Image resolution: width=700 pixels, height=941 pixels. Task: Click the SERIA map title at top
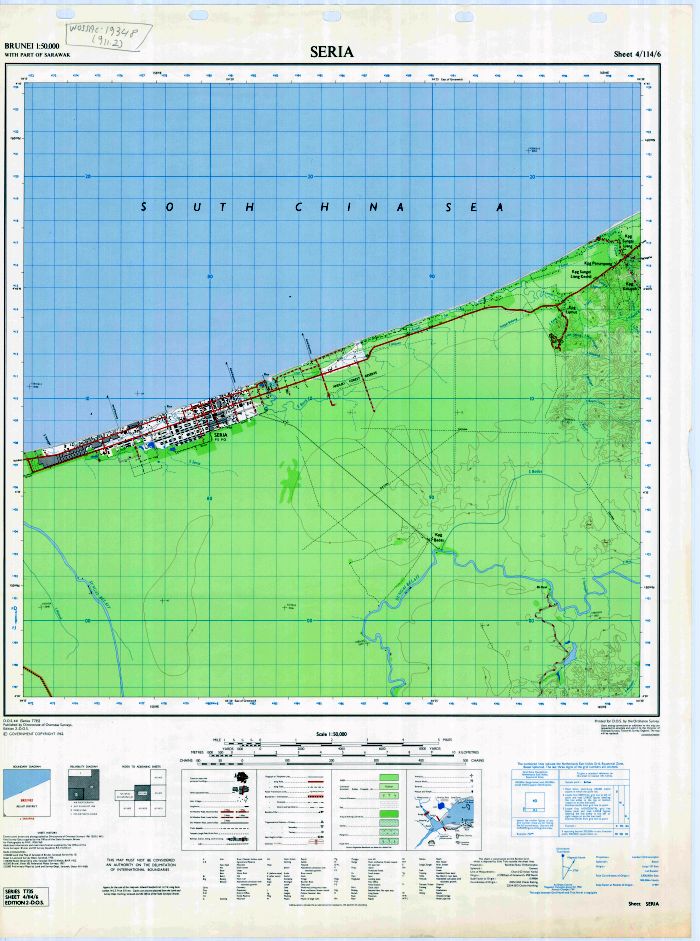point(330,51)
